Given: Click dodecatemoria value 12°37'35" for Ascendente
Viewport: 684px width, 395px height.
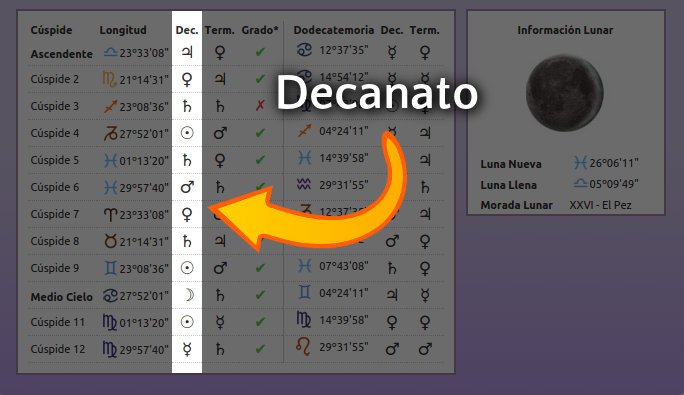Looking at the screenshot, I should coord(344,50).
